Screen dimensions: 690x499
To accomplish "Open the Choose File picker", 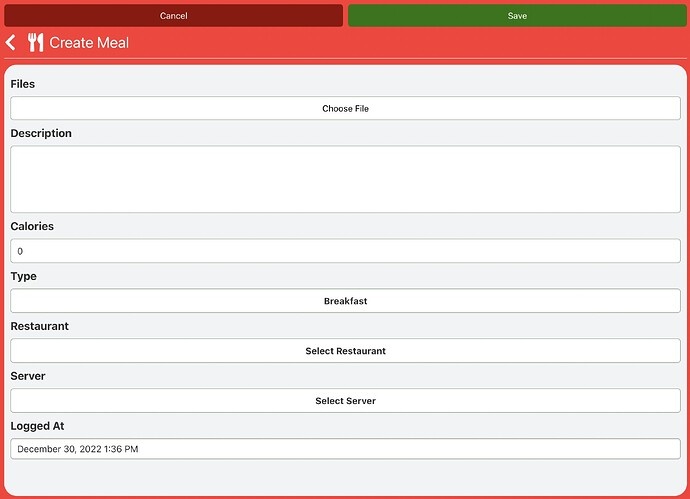I will click(x=345, y=108).
